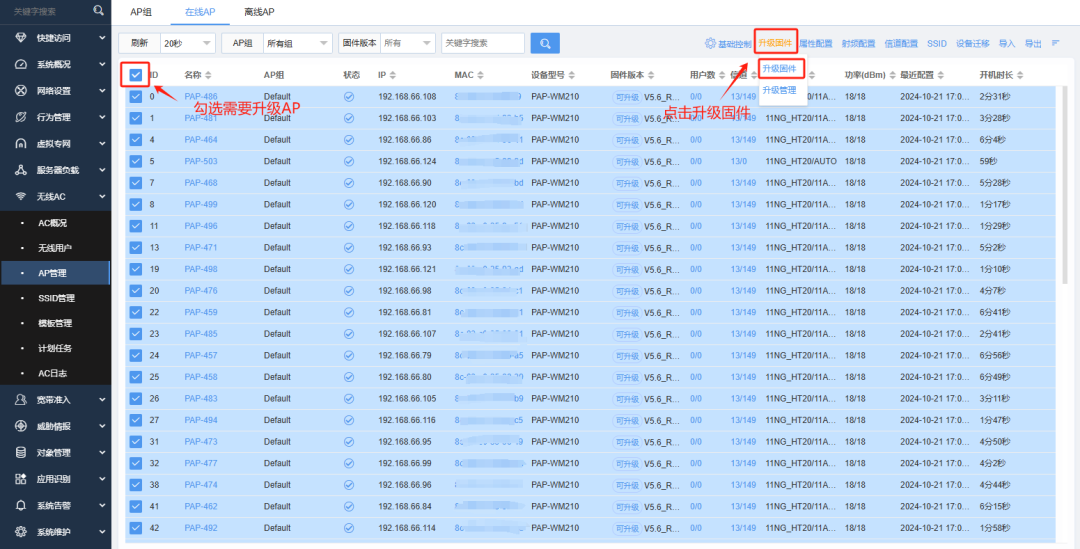The height and width of the screenshot is (549, 1080).
Task: Click the 属性配置 link
Action: [x=816, y=43]
